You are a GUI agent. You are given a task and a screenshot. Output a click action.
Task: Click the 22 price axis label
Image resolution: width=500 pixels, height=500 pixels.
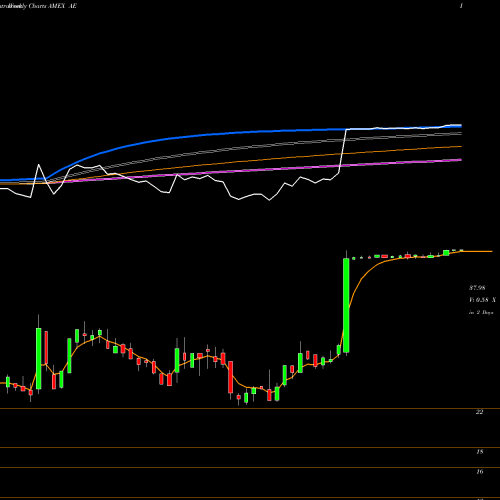[x=479, y=412]
